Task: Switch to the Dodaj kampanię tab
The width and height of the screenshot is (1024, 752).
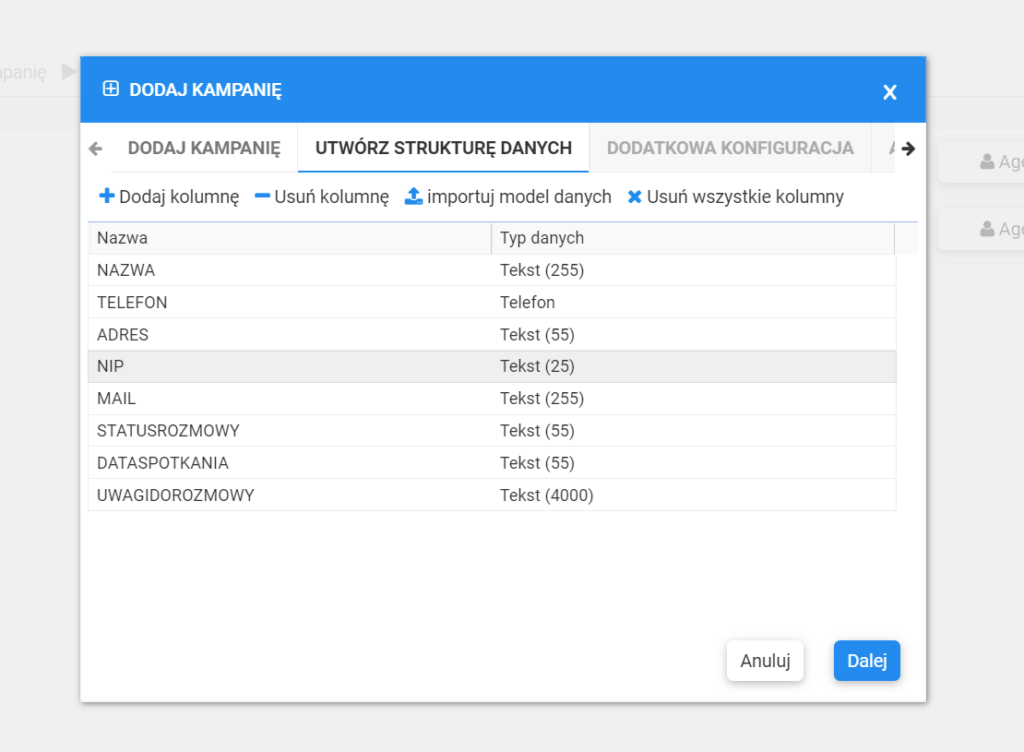Action: pyautogui.click(x=204, y=148)
